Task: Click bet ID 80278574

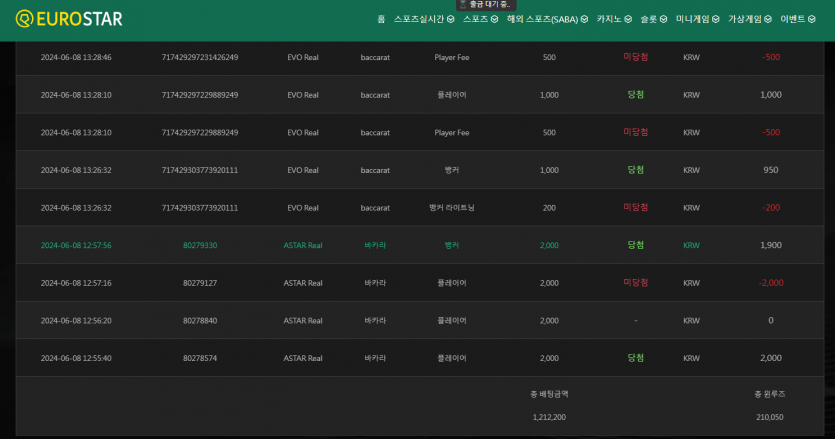Action: click(x=200, y=359)
